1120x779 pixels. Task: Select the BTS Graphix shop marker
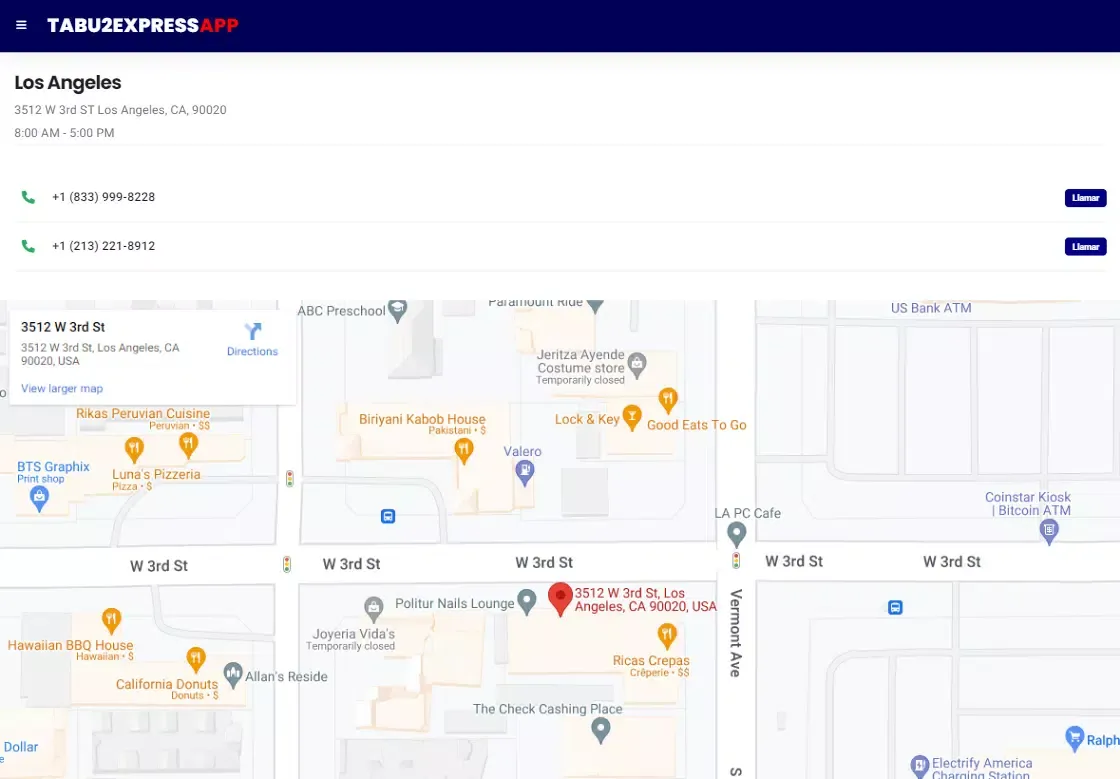39,498
